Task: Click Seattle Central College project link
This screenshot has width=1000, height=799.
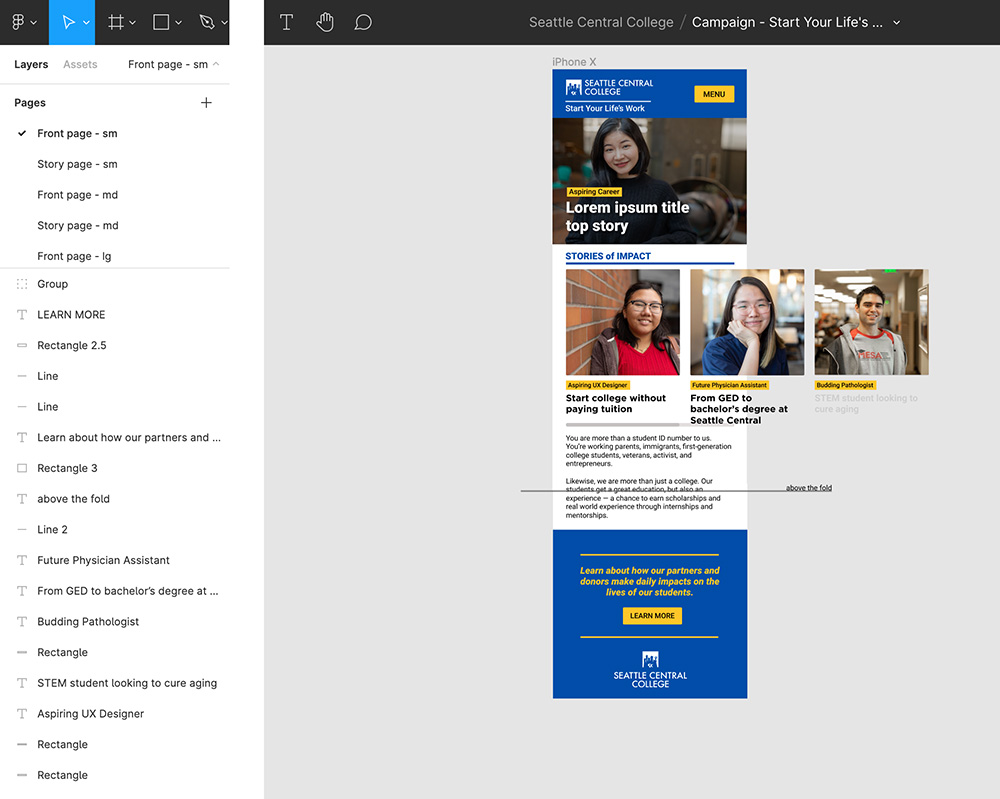Action: (x=601, y=22)
